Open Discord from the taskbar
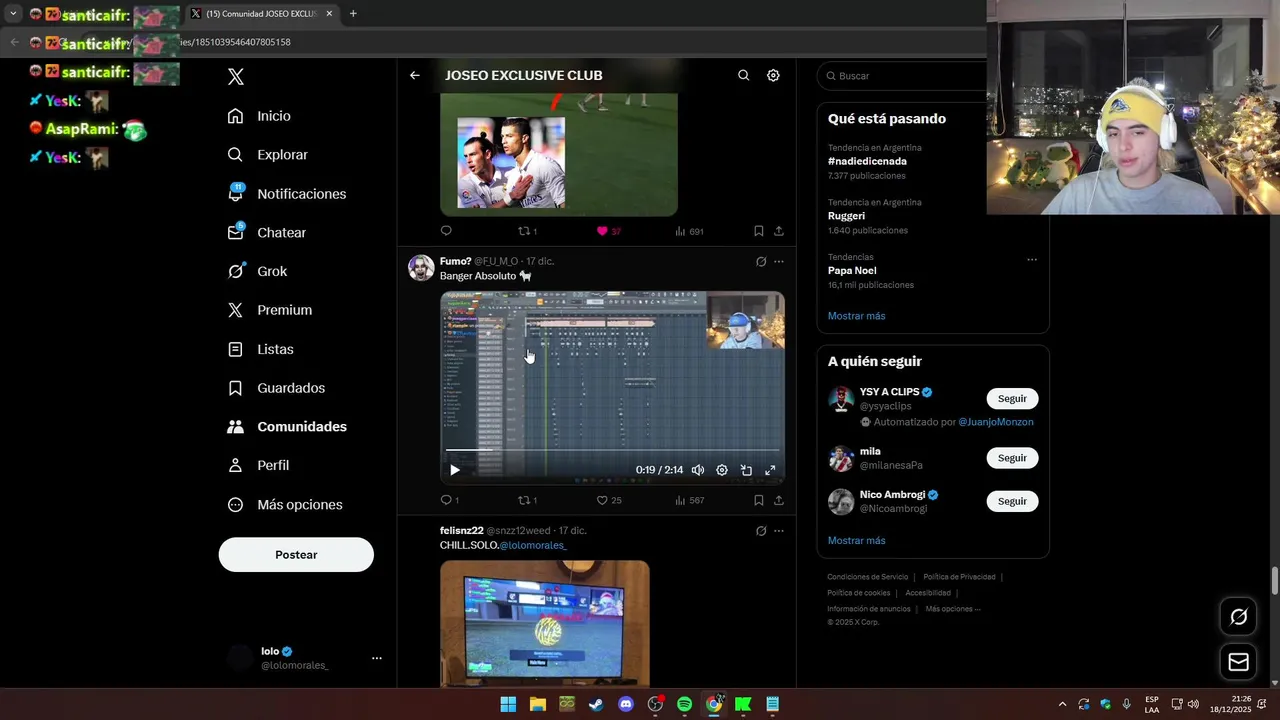 (x=626, y=704)
